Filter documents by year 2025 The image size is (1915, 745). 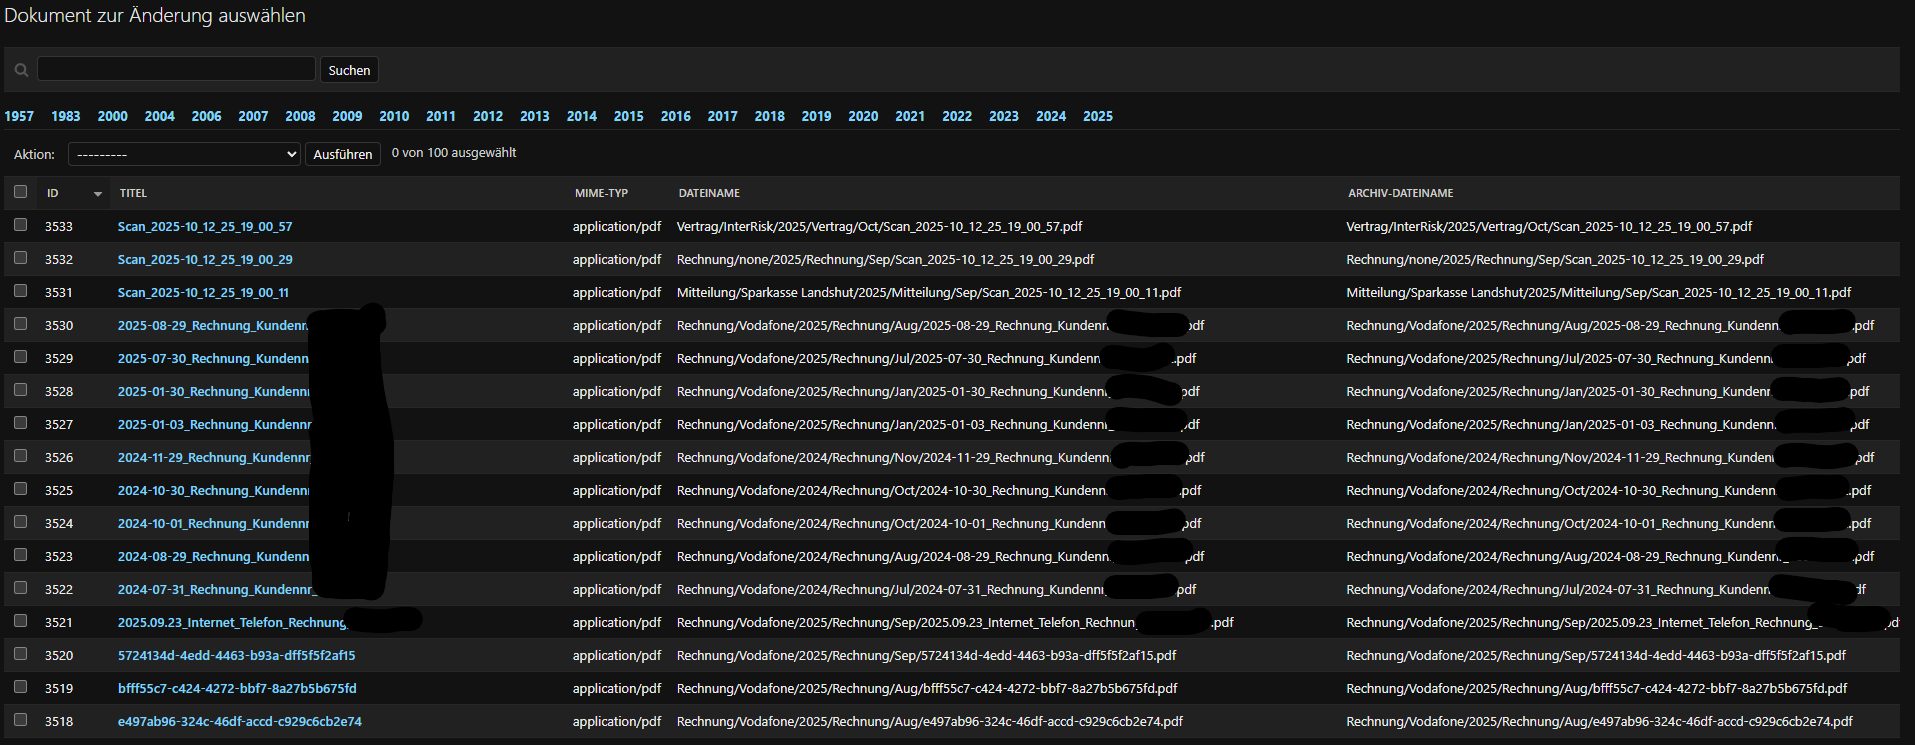pos(1097,116)
